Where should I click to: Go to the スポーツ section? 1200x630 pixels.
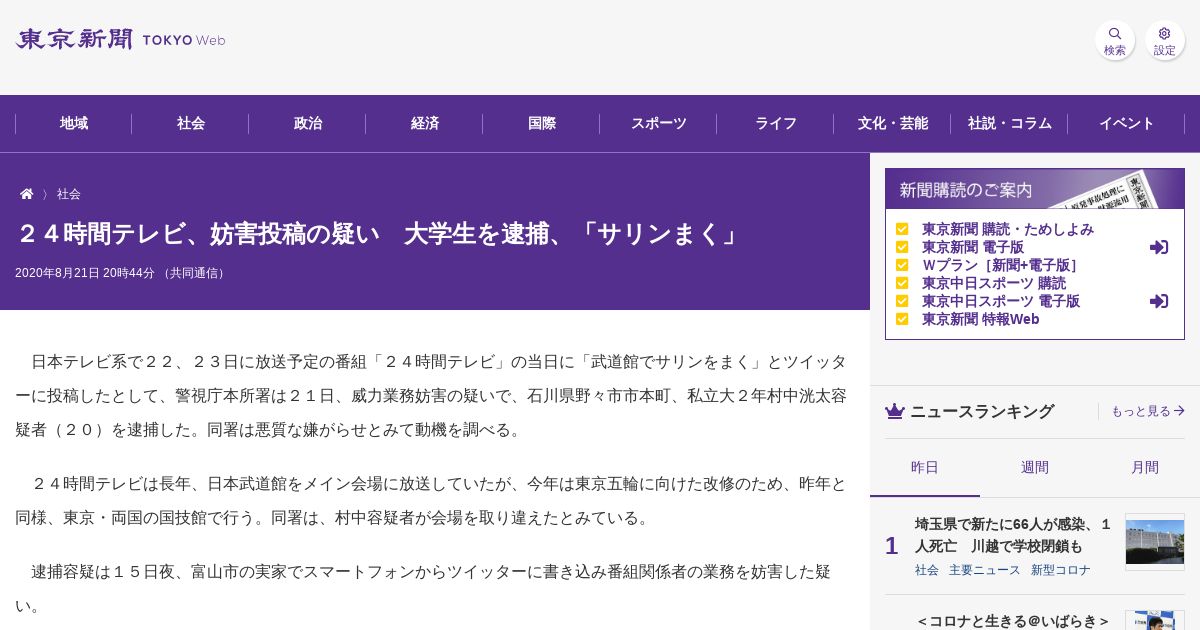click(659, 124)
